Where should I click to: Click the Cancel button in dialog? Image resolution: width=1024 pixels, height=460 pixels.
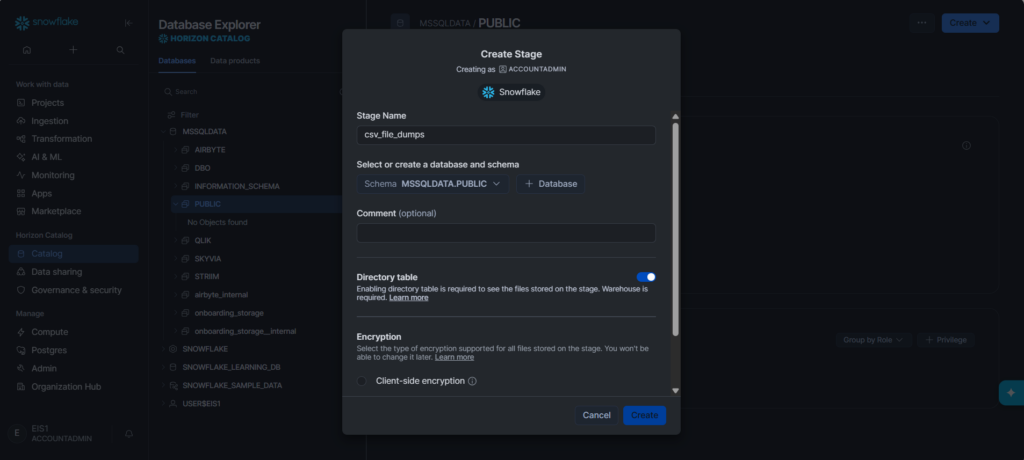point(596,416)
